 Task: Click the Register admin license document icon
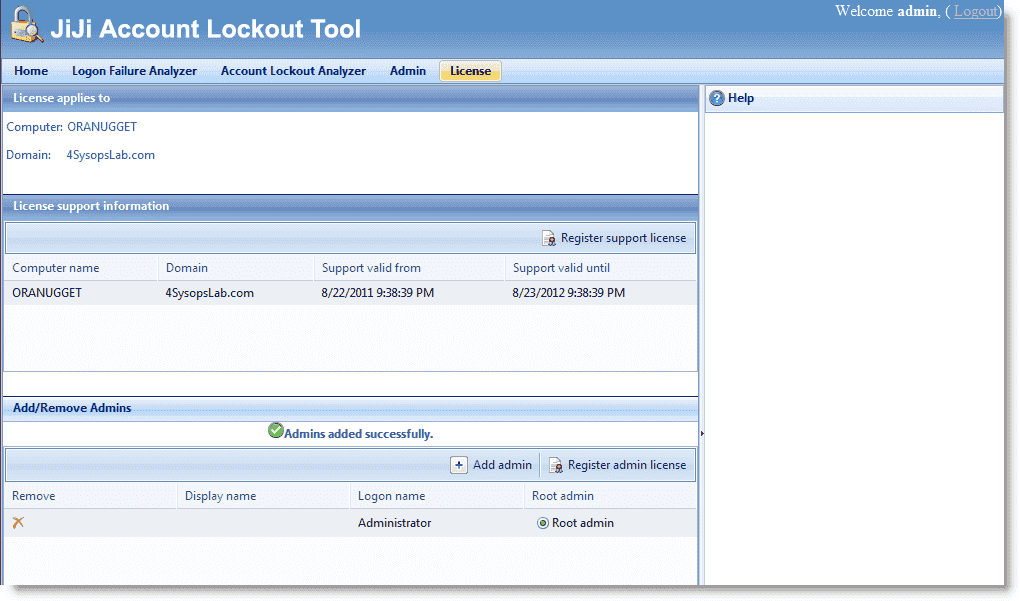click(x=556, y=466)
